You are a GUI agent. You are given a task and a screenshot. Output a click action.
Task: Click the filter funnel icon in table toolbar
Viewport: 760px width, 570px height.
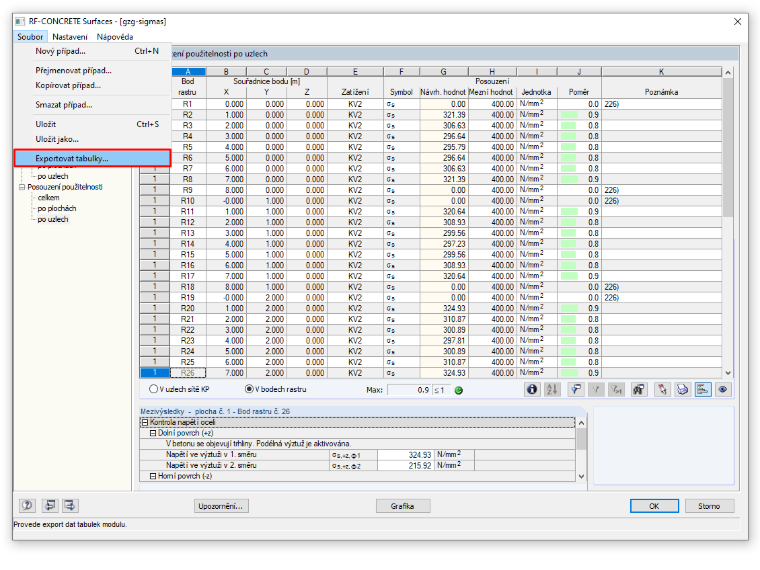tap(575, 389)
